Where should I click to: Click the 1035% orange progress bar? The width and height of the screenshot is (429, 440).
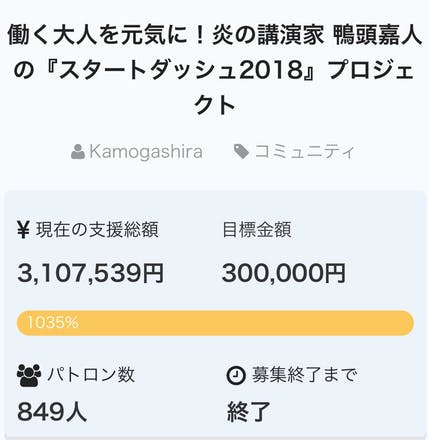(x=215, y=323)
